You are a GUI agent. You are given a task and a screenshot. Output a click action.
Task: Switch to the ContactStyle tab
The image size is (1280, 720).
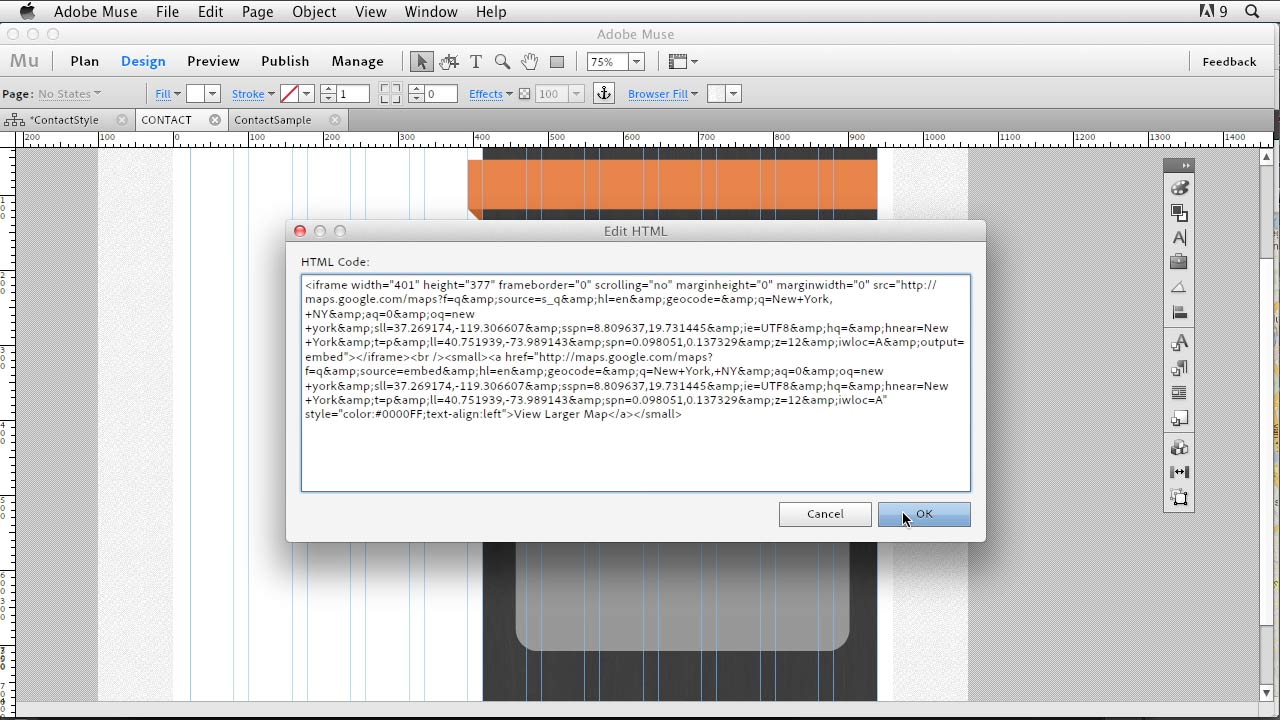(64, 120)
